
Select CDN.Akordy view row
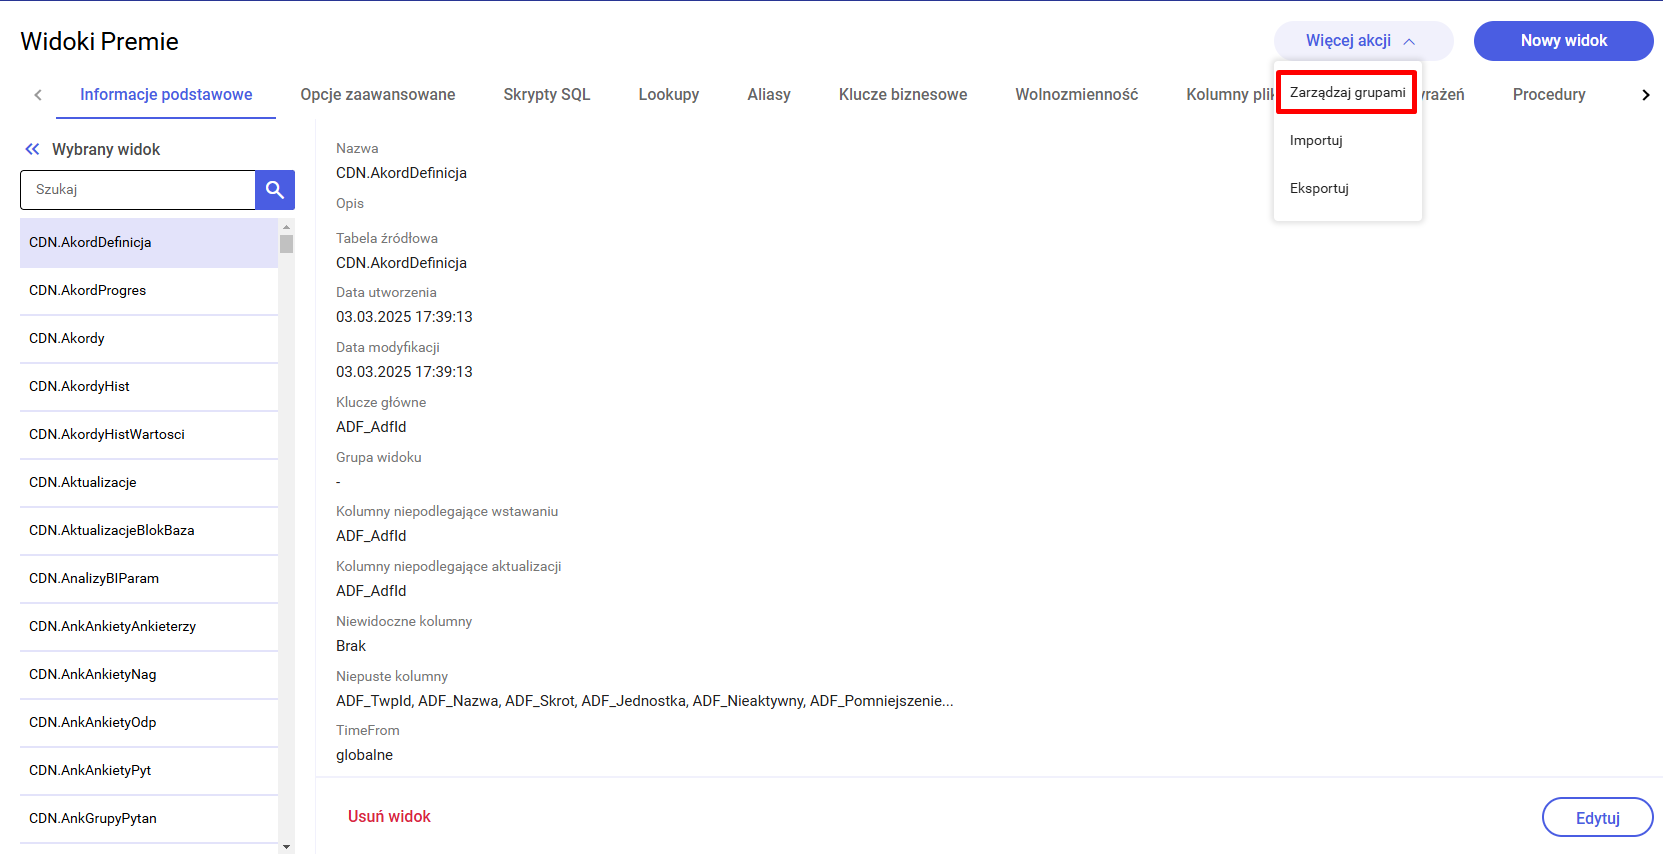(x=149, y=339)
